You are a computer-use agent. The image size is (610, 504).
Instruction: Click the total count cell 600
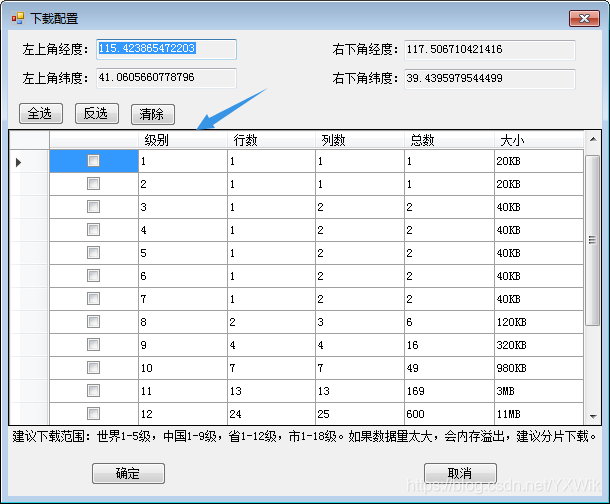pos(449,414)
